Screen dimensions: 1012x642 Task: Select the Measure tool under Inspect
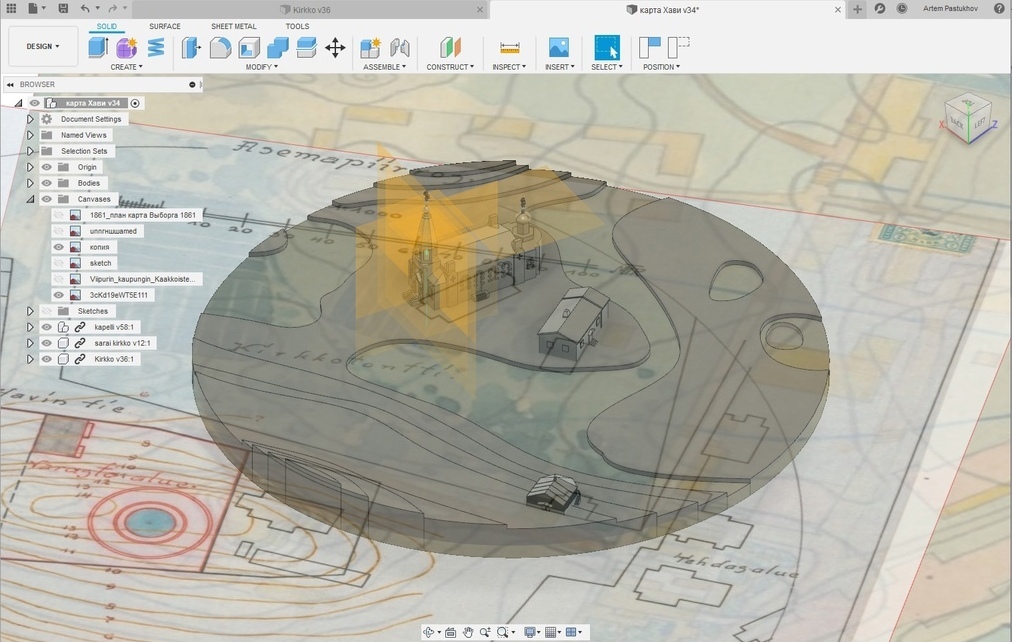click(x=510, y=47)
